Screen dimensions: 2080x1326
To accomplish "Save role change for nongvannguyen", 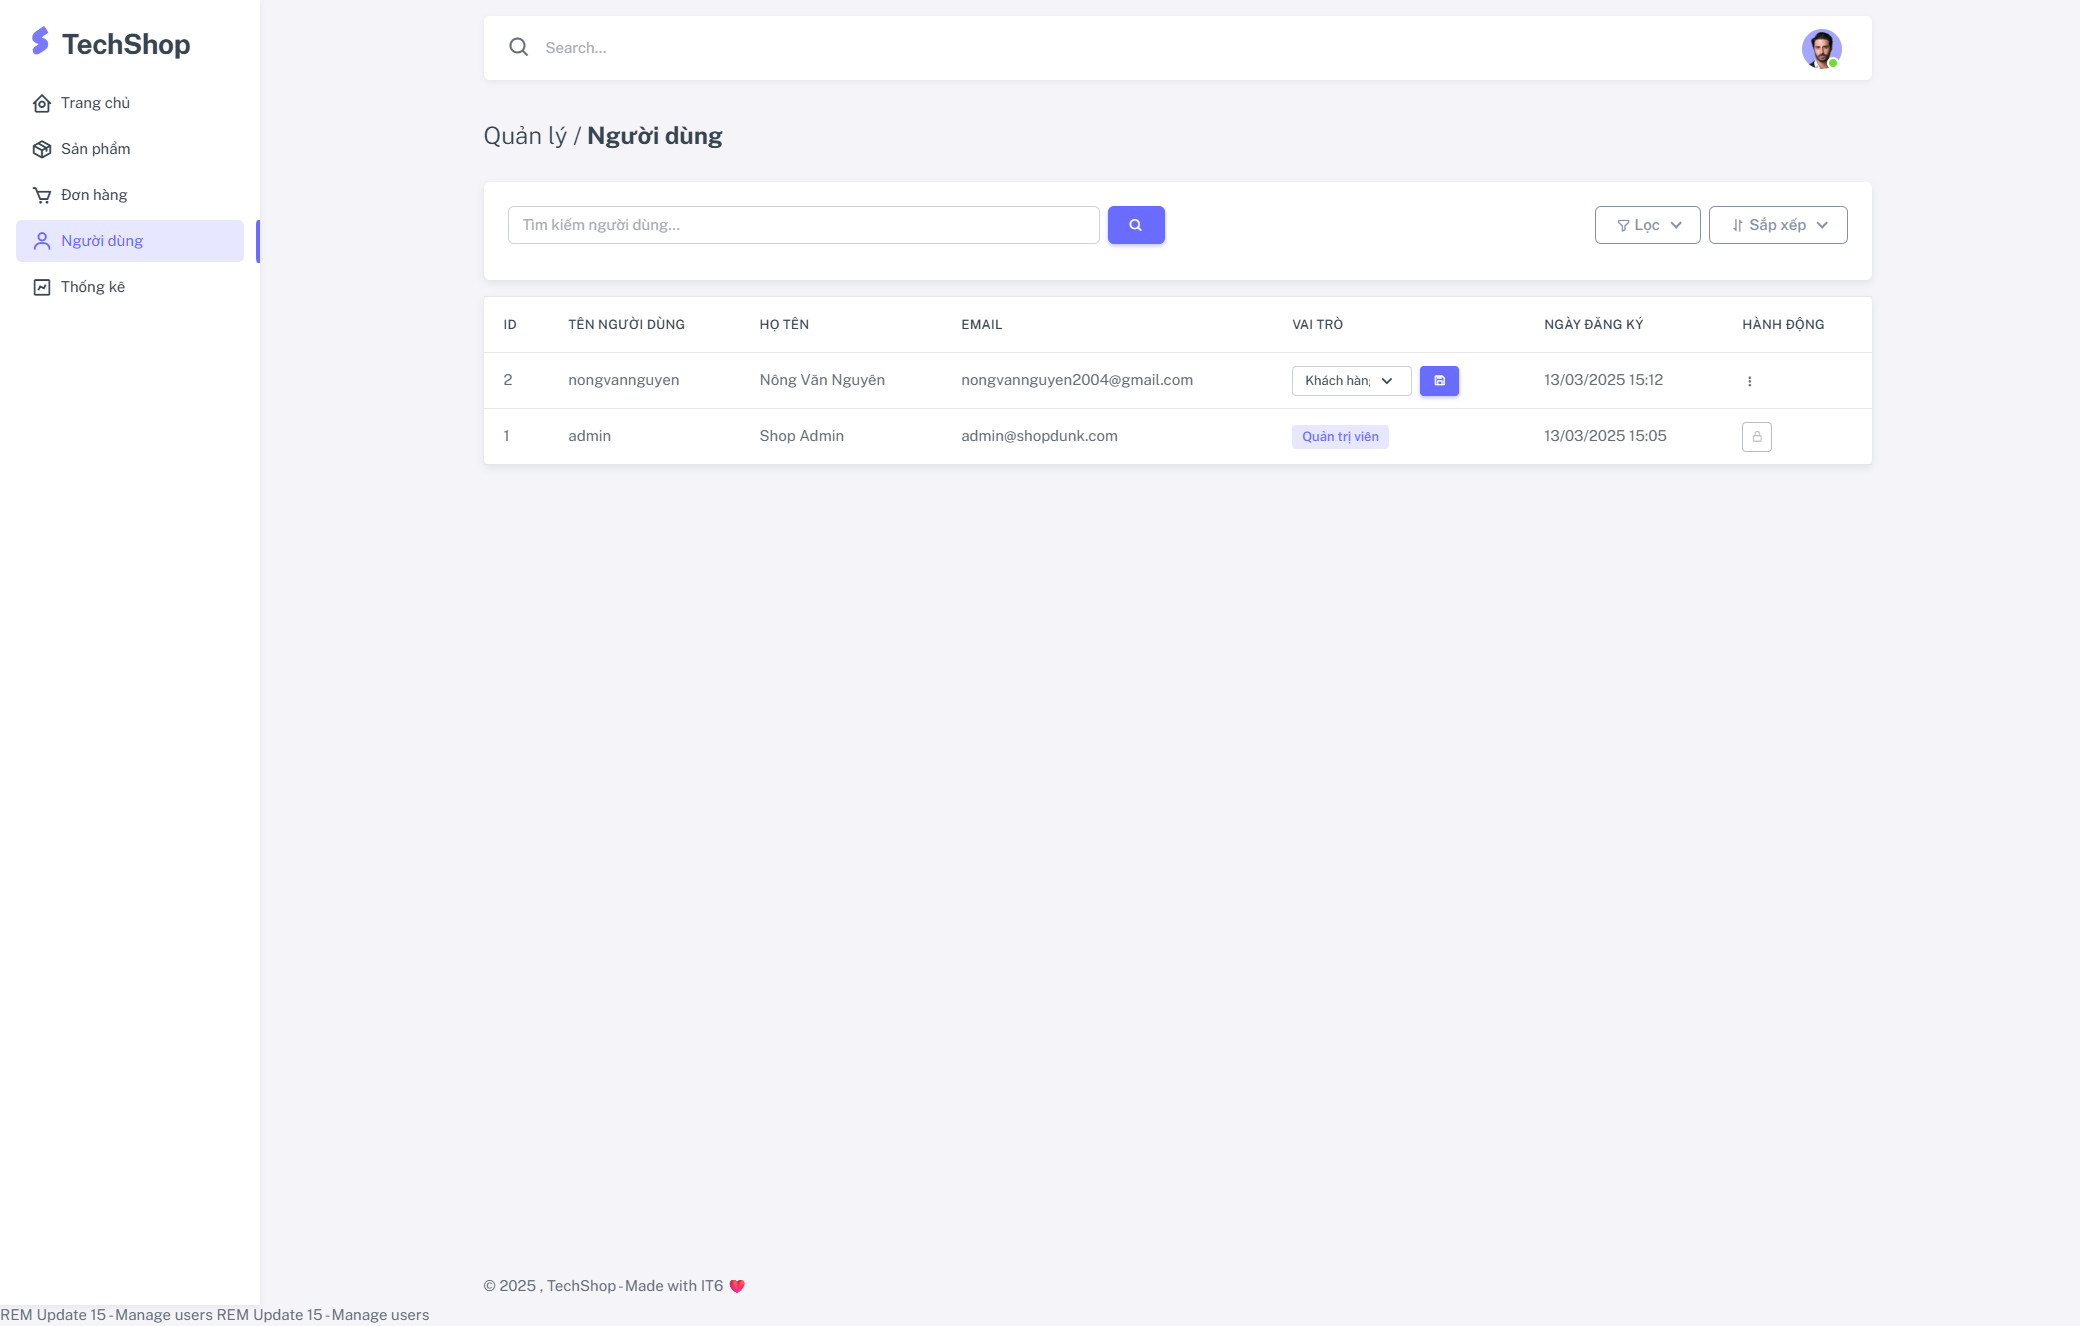I will coord(1439,381).
